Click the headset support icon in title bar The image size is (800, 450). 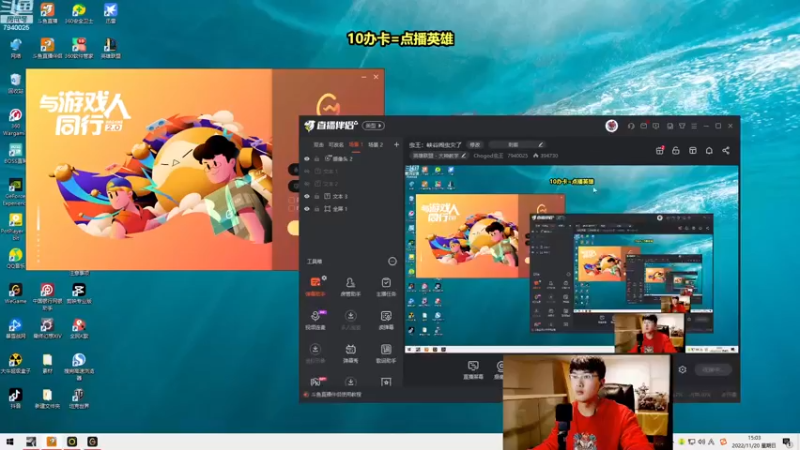coord(631,126)
